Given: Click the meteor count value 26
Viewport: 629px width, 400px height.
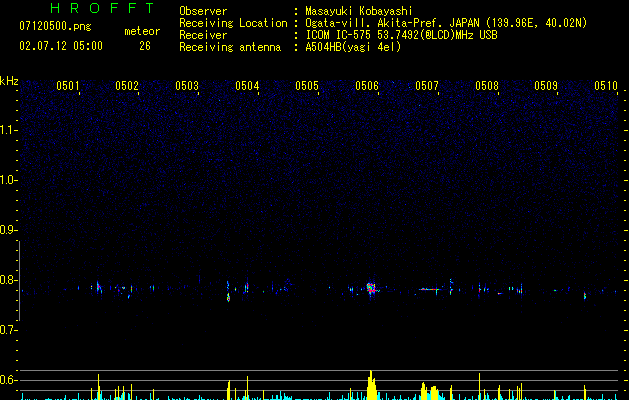Looking at the screenshot, I should [145, 46].
